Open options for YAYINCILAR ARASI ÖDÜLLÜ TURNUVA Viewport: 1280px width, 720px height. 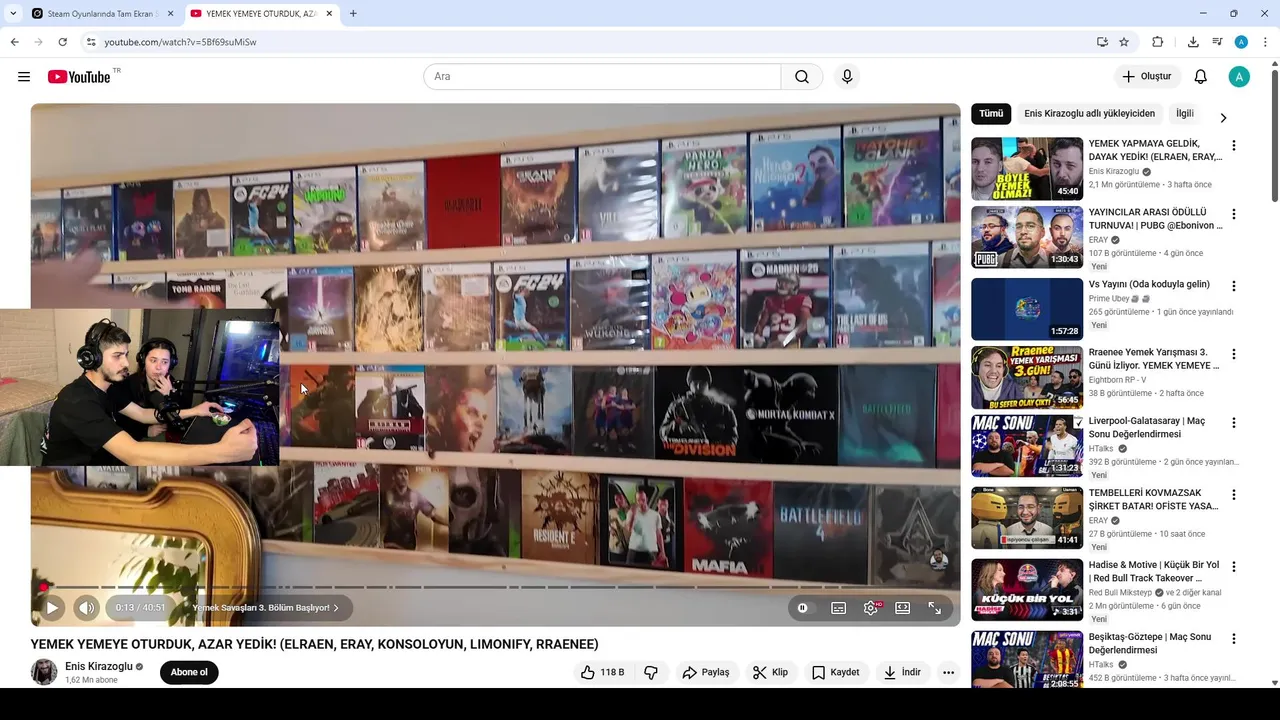click(1233, 214)
